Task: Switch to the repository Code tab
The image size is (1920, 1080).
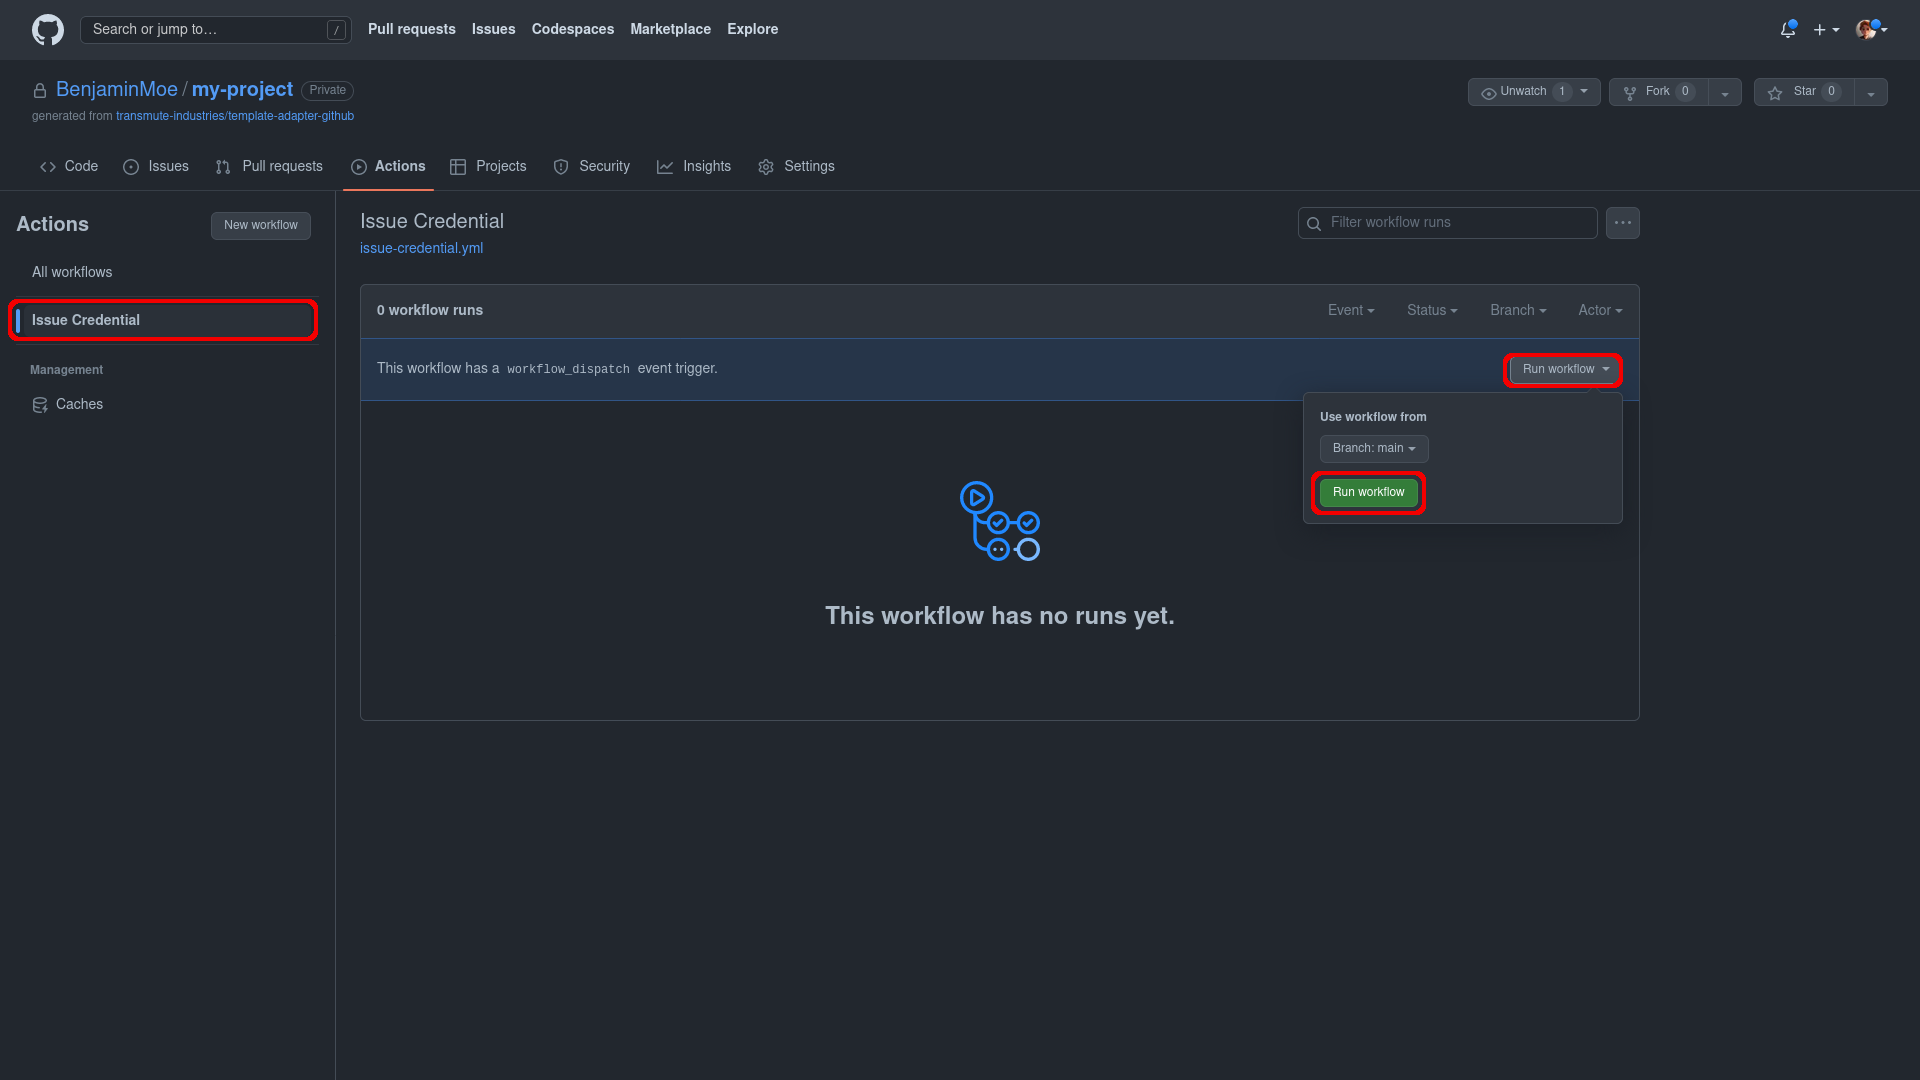Action: (69, 167)
